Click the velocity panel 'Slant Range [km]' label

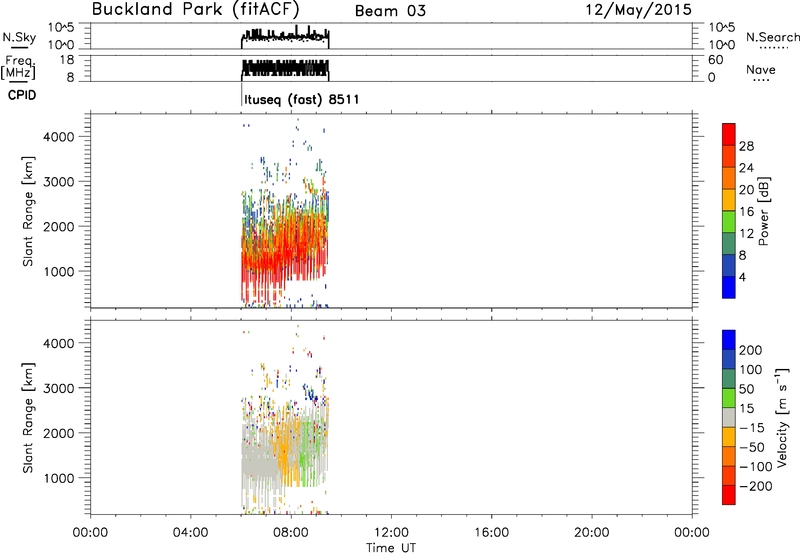click(x=28, y=418)
